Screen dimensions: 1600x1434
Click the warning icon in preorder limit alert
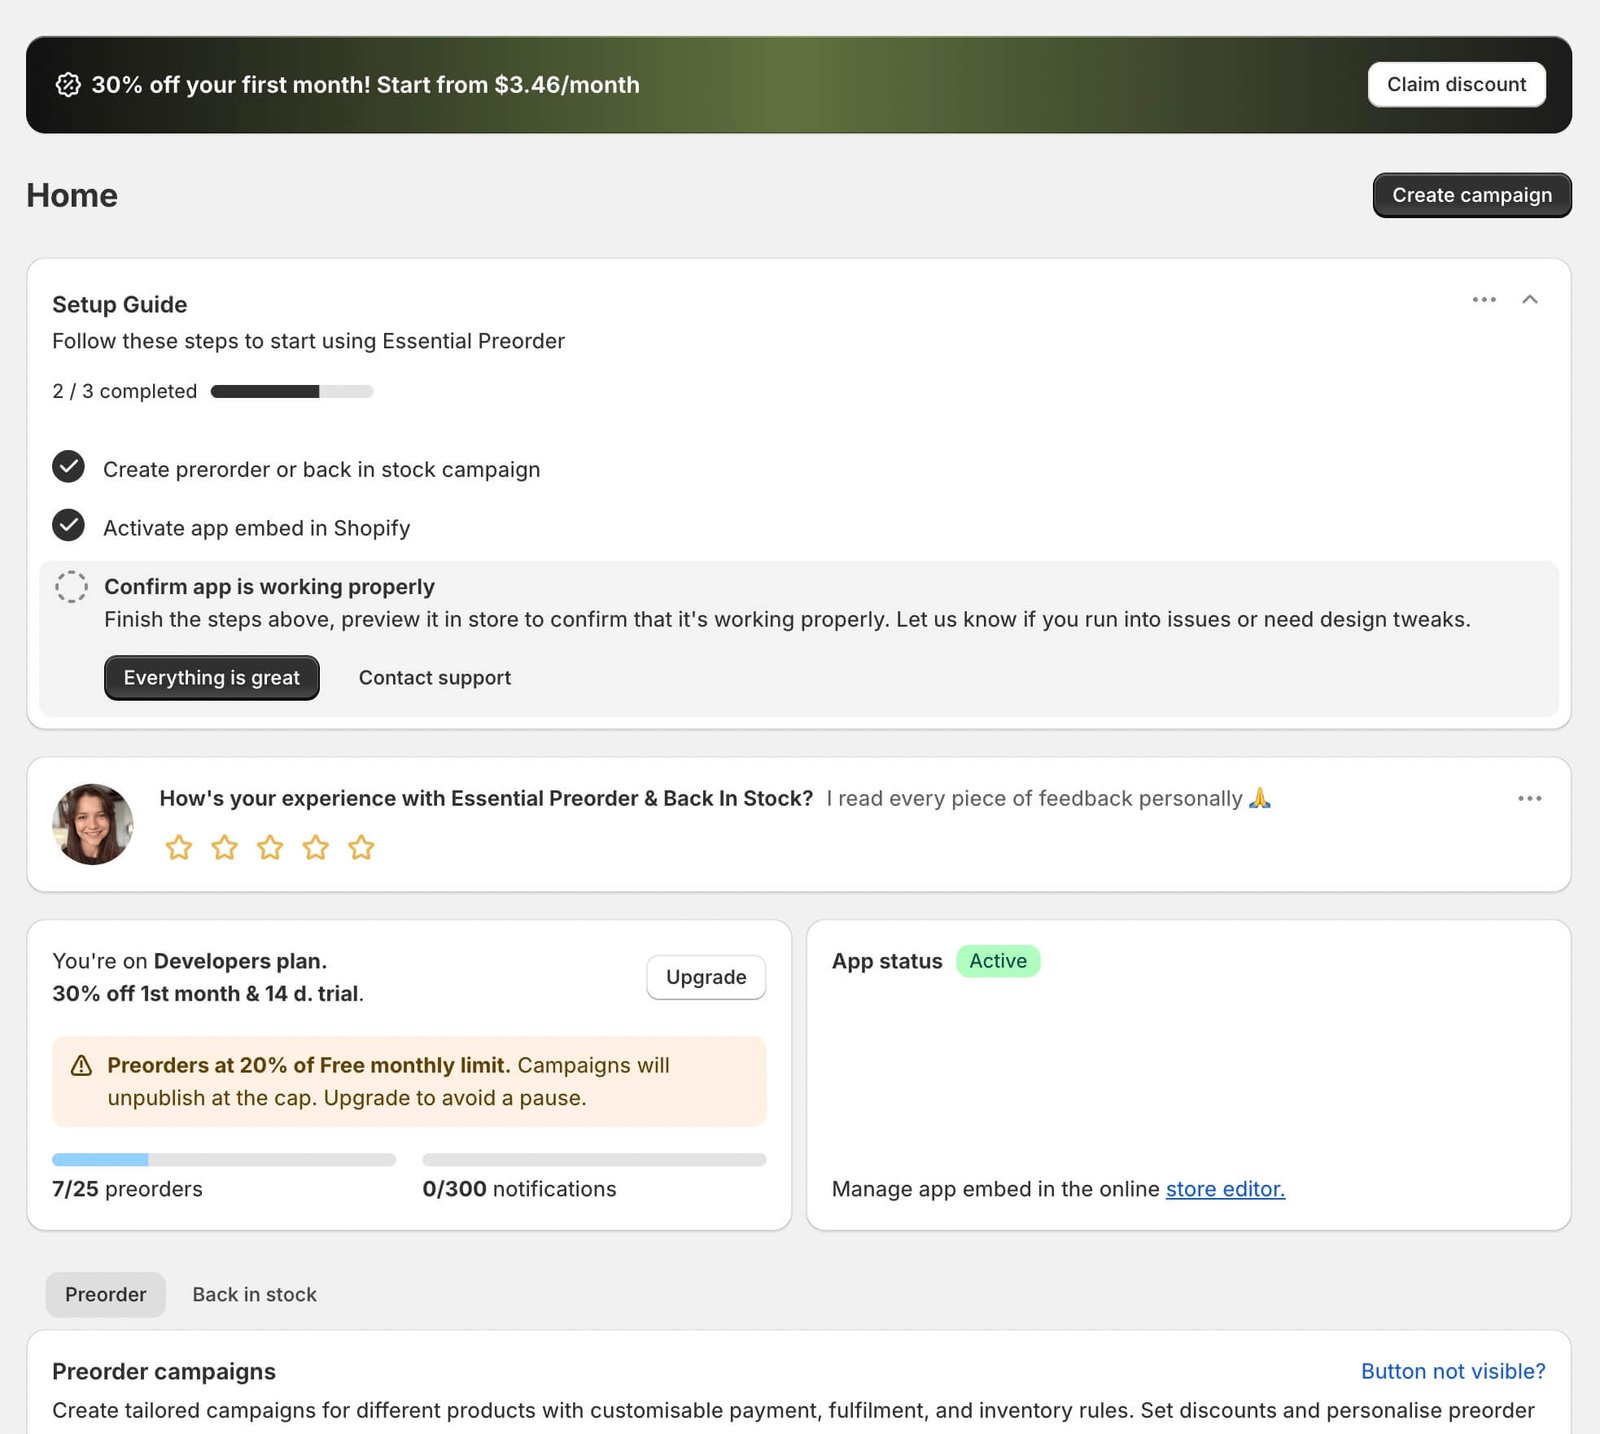coord(82,1066)
